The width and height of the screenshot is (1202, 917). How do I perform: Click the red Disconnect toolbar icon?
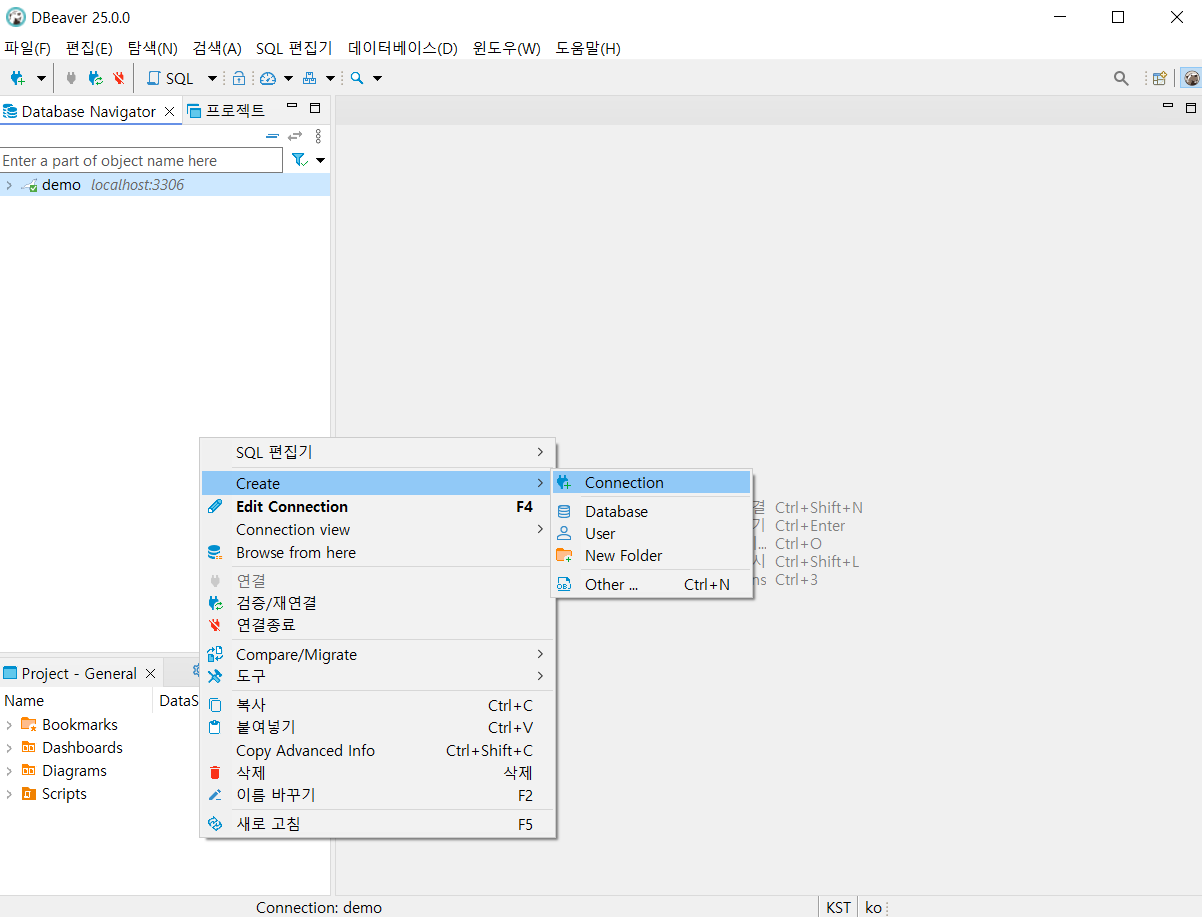(119, 78)
